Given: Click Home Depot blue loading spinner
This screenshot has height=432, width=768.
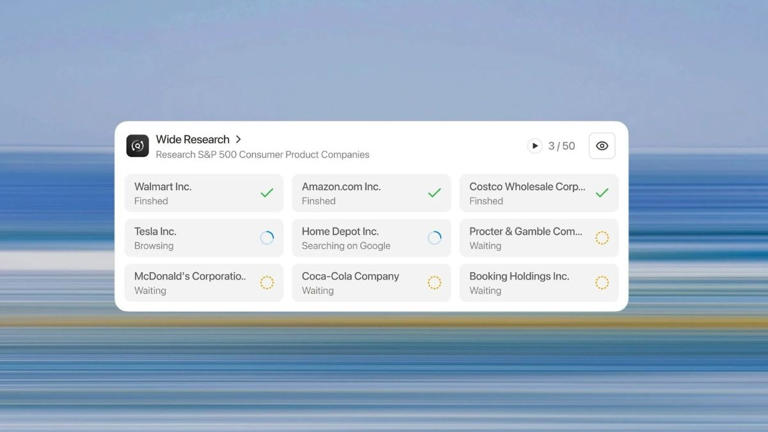Looking at the screenshot, I should (434, 238).
